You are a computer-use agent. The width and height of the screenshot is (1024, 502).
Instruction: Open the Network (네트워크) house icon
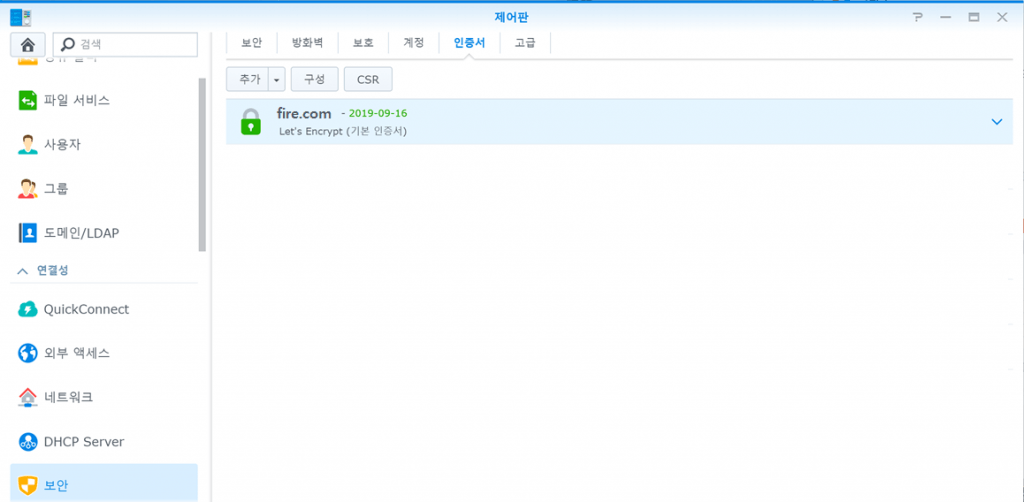[x=27, y=397]
